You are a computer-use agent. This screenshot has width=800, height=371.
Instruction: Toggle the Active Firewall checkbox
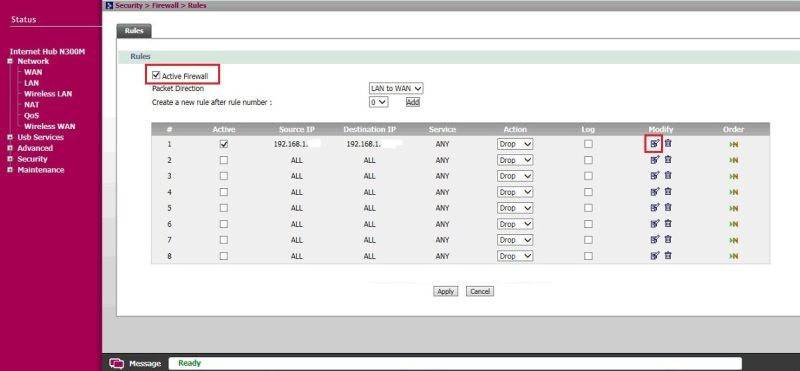(156, 75)
